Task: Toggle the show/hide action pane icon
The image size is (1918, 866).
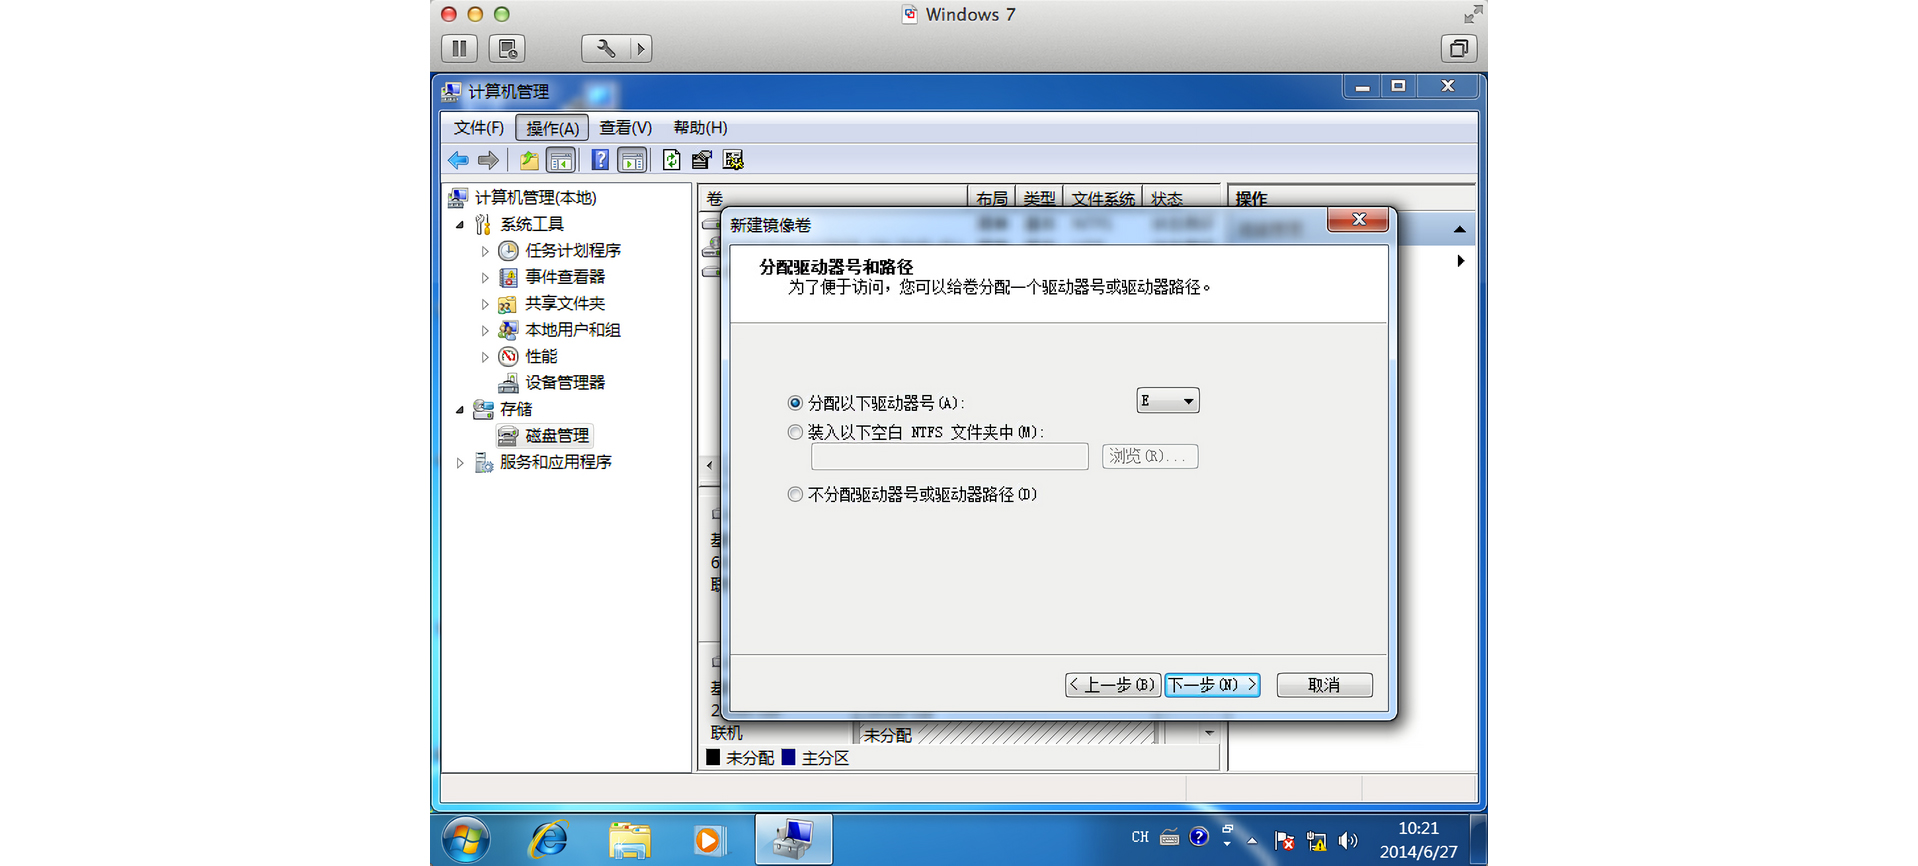Action: [x=632, y=160]
